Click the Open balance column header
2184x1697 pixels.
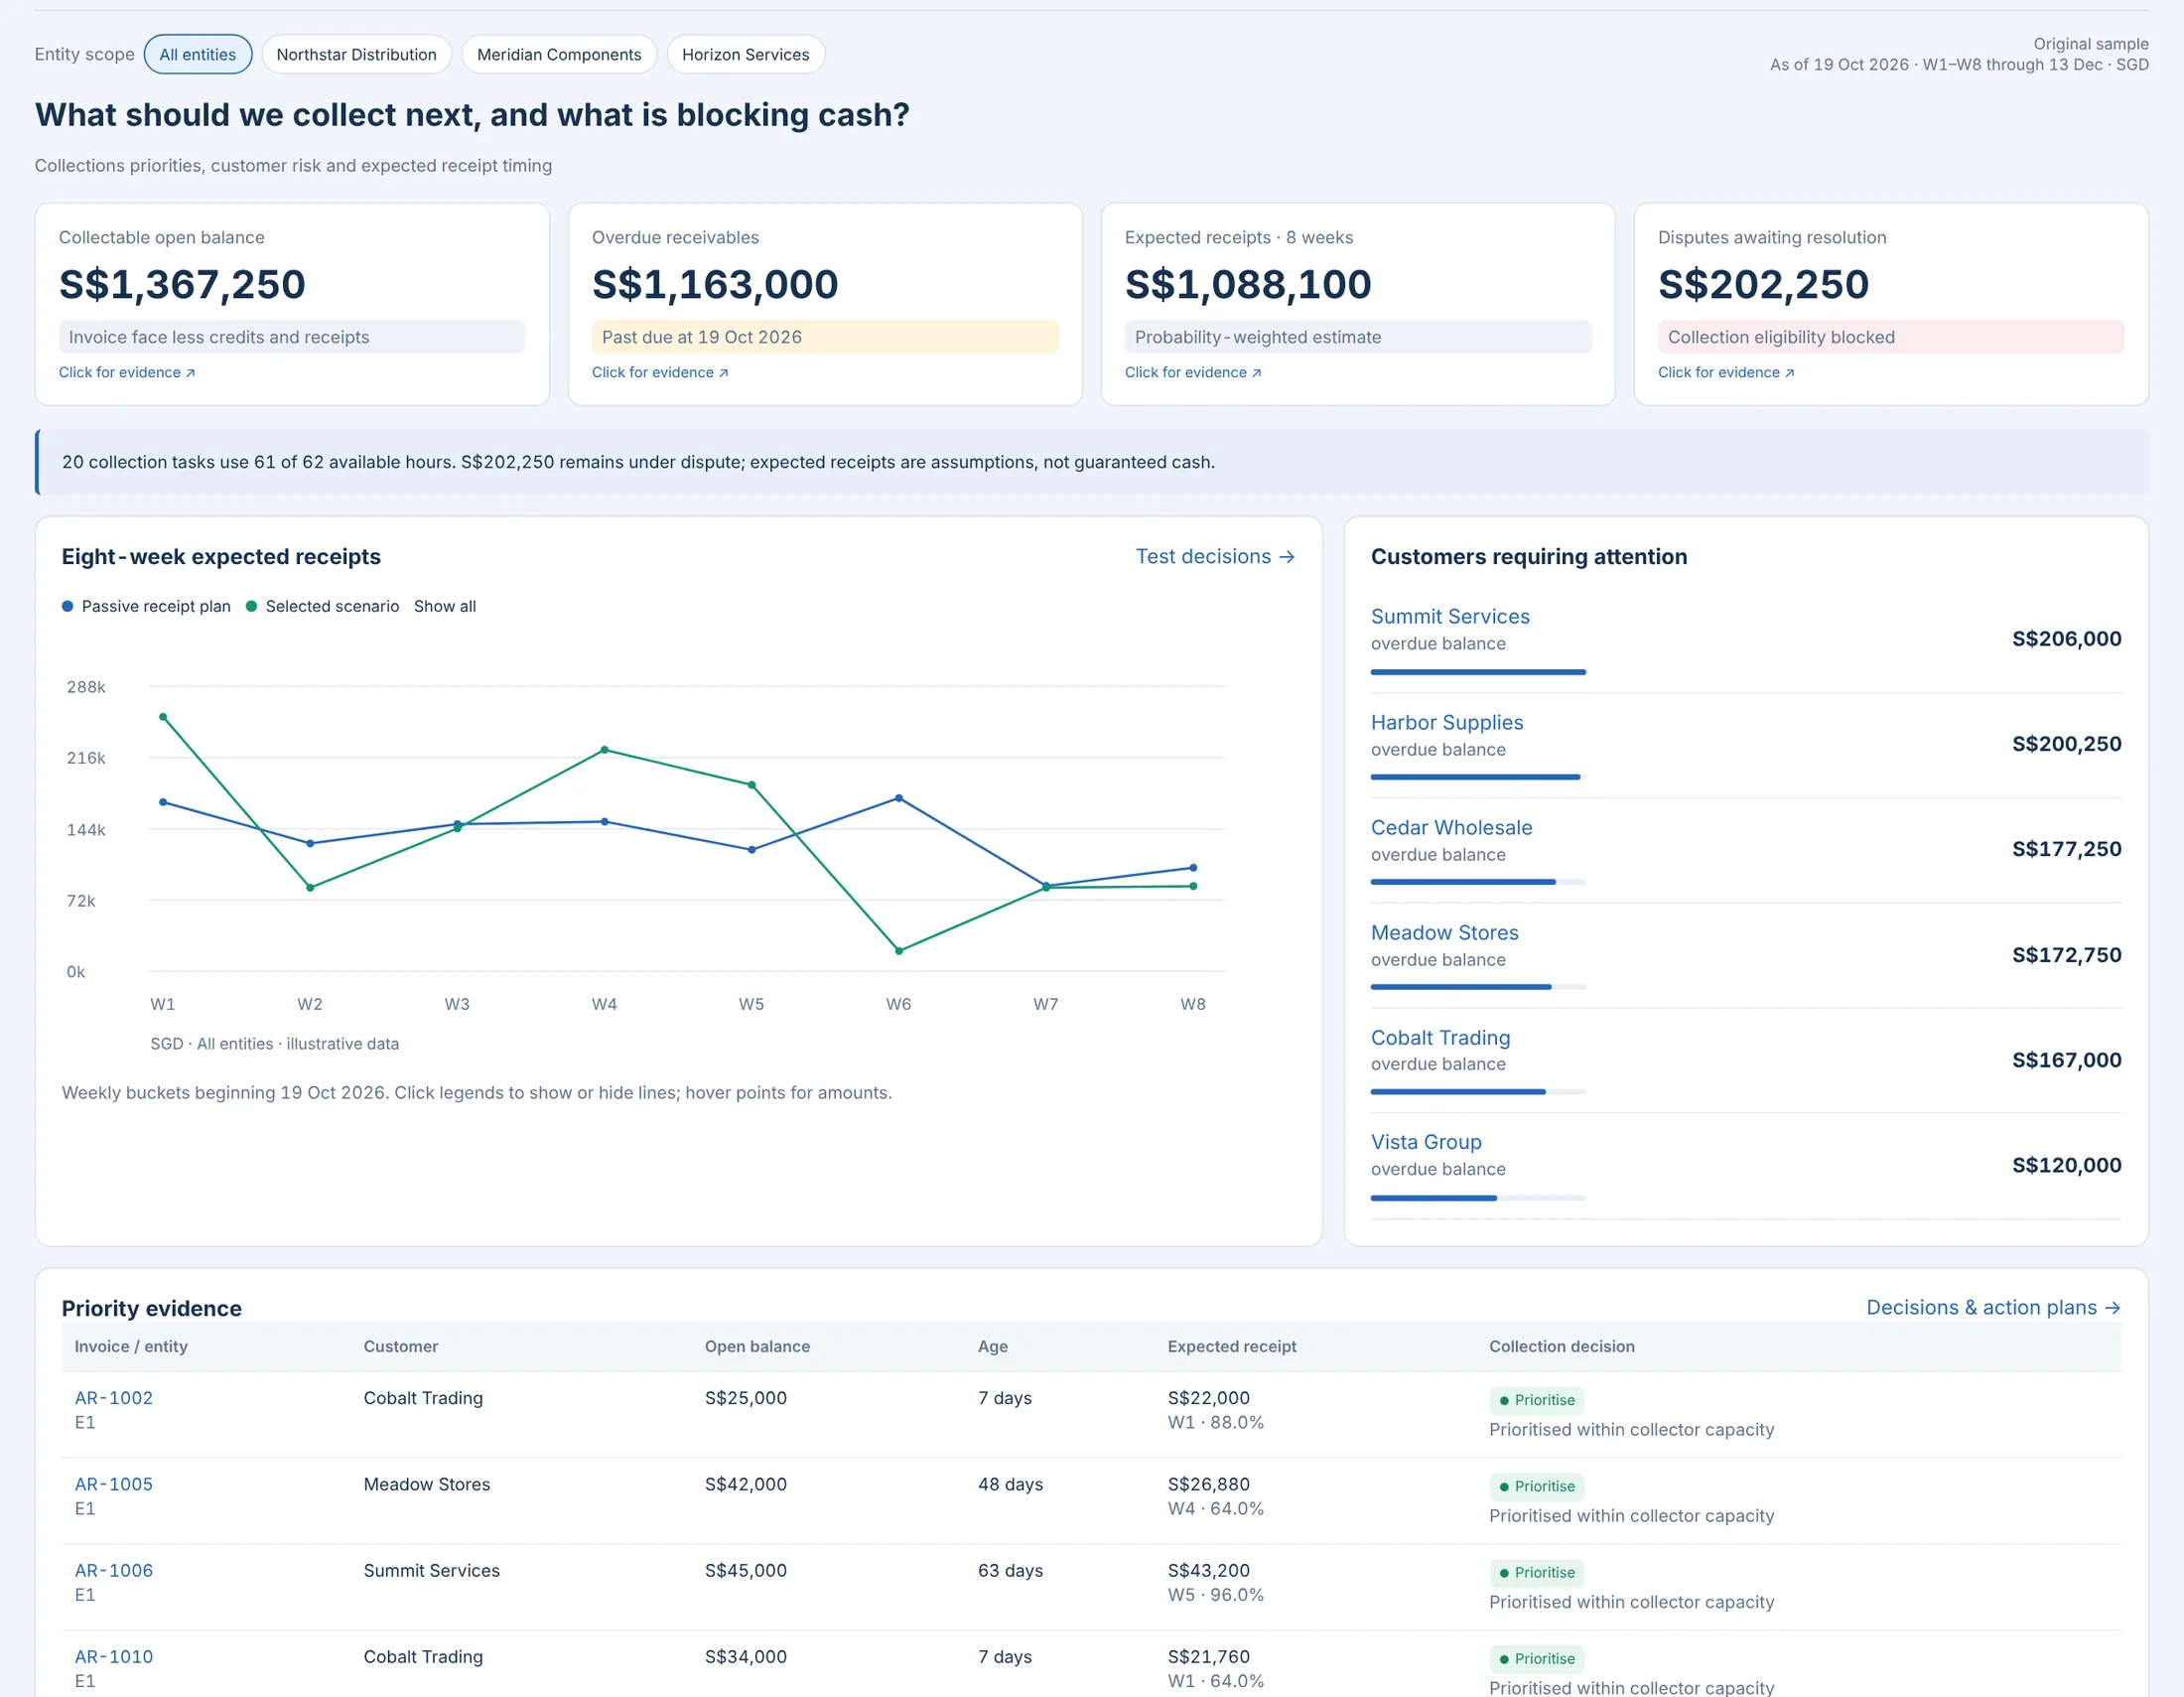click(x=757, y=1346)
